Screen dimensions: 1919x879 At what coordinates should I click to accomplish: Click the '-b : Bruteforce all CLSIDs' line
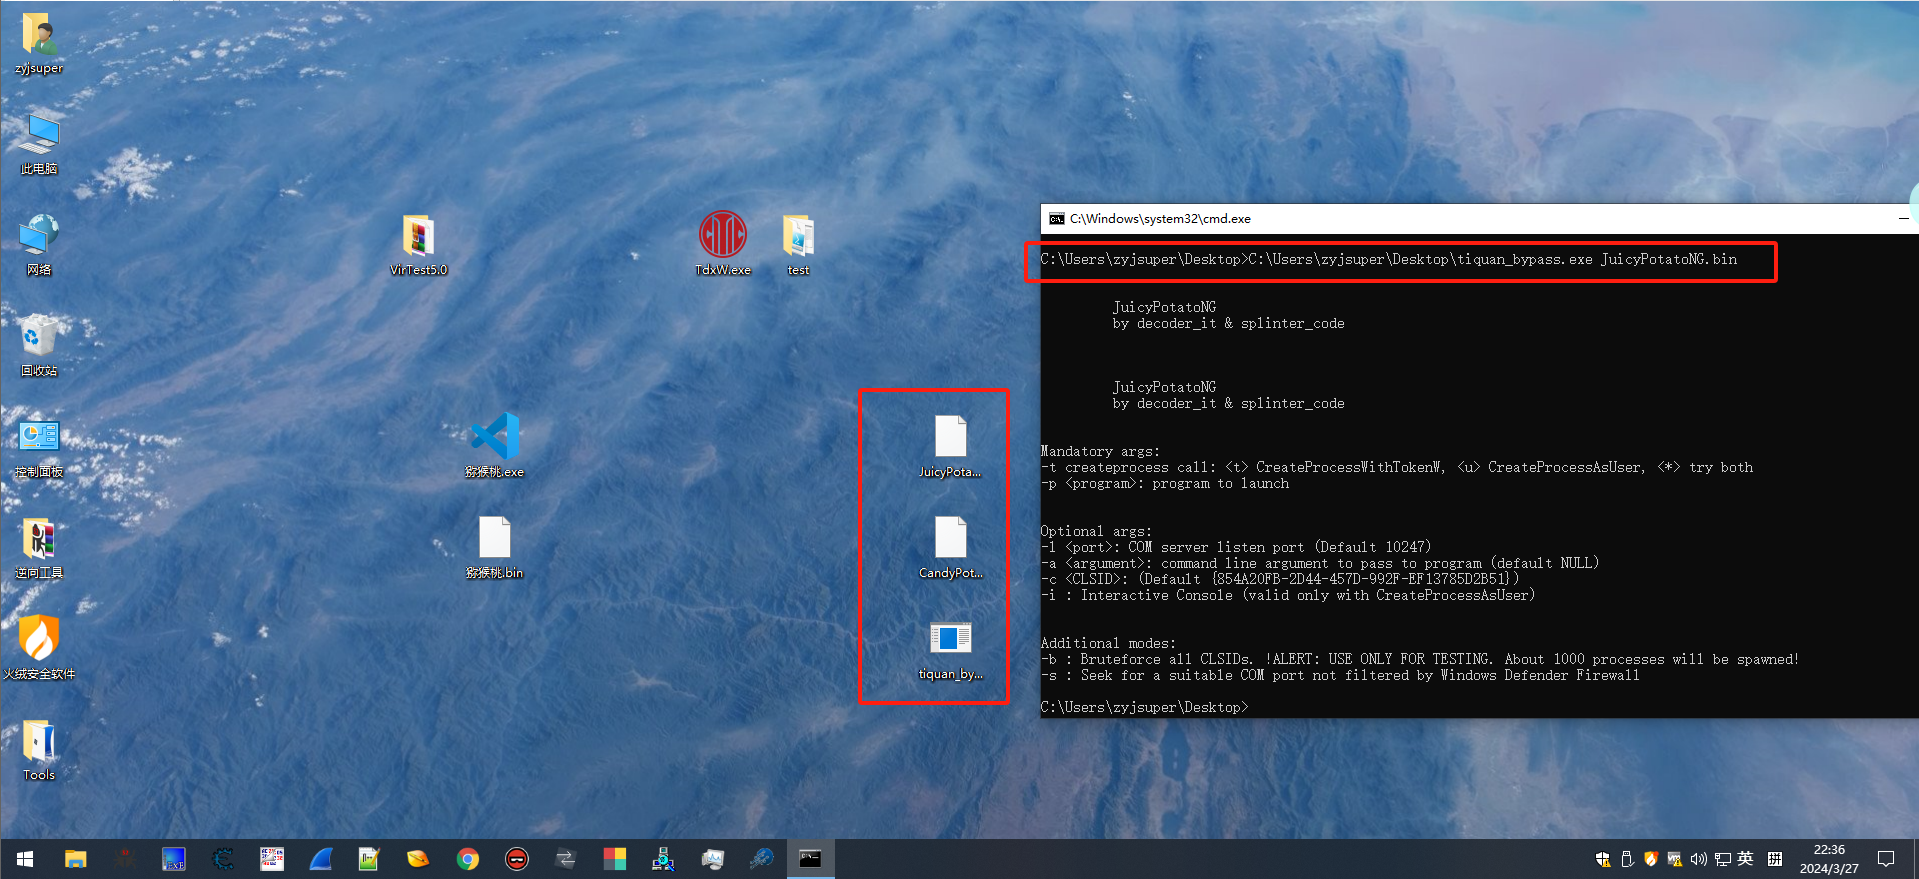[x=1420, y=659]
